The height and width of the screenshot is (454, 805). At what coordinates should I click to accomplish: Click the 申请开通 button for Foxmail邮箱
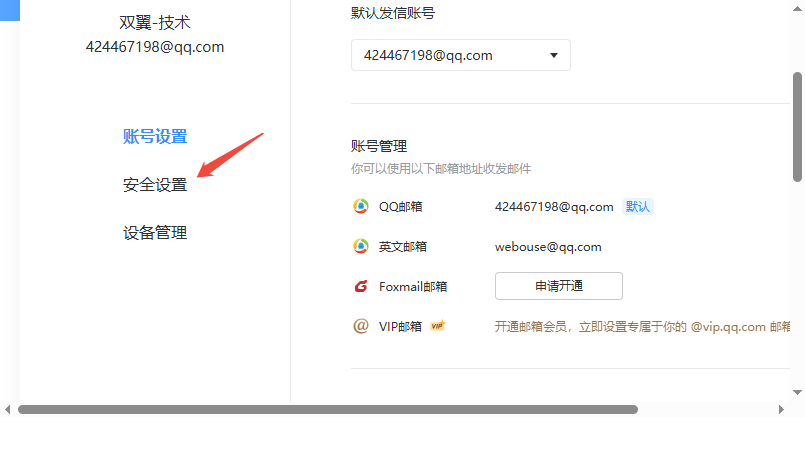559,286
